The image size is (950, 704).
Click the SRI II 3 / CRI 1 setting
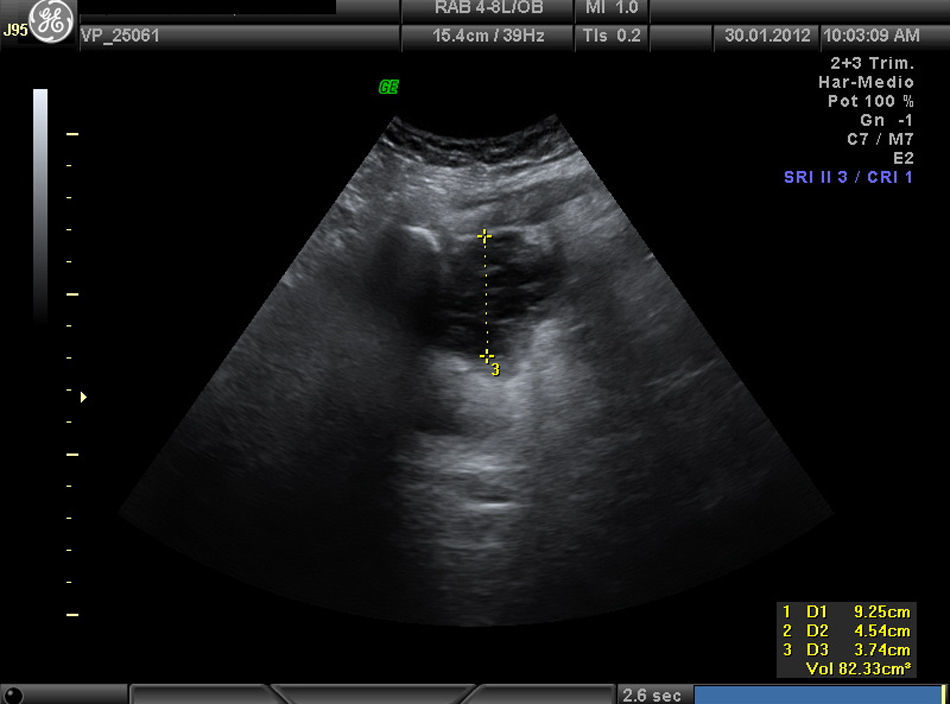coord(848,178)
